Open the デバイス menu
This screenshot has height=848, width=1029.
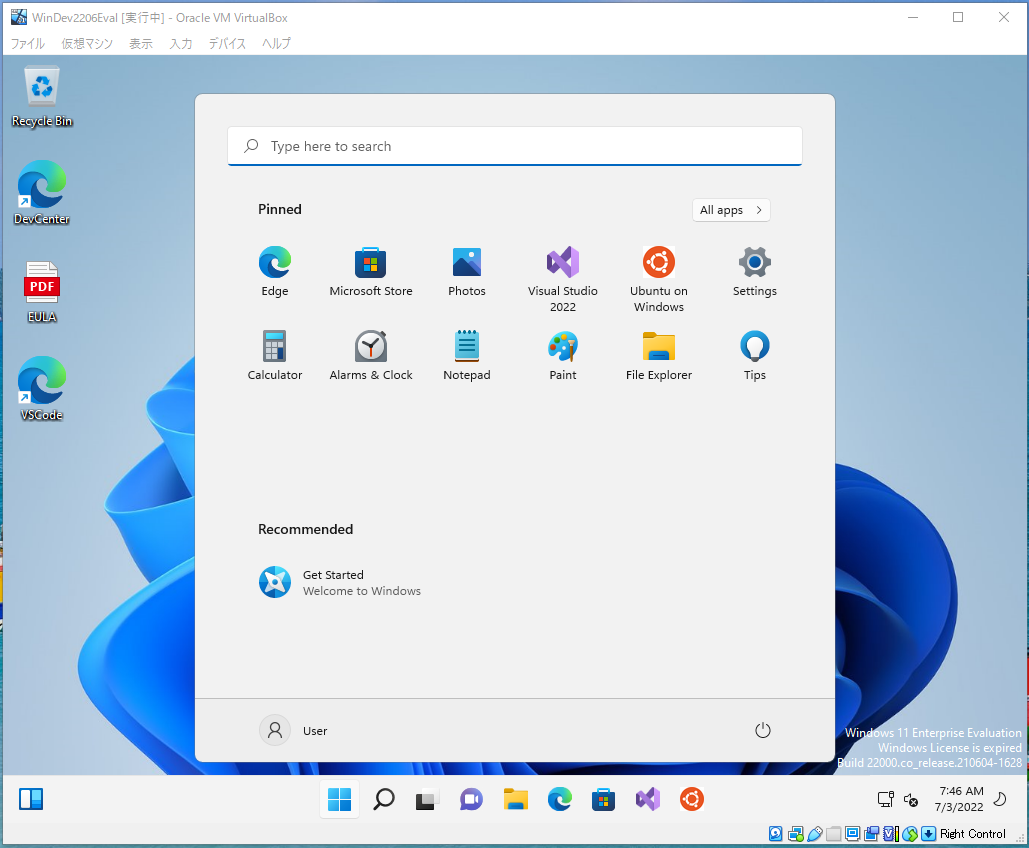tap(227, 43)
